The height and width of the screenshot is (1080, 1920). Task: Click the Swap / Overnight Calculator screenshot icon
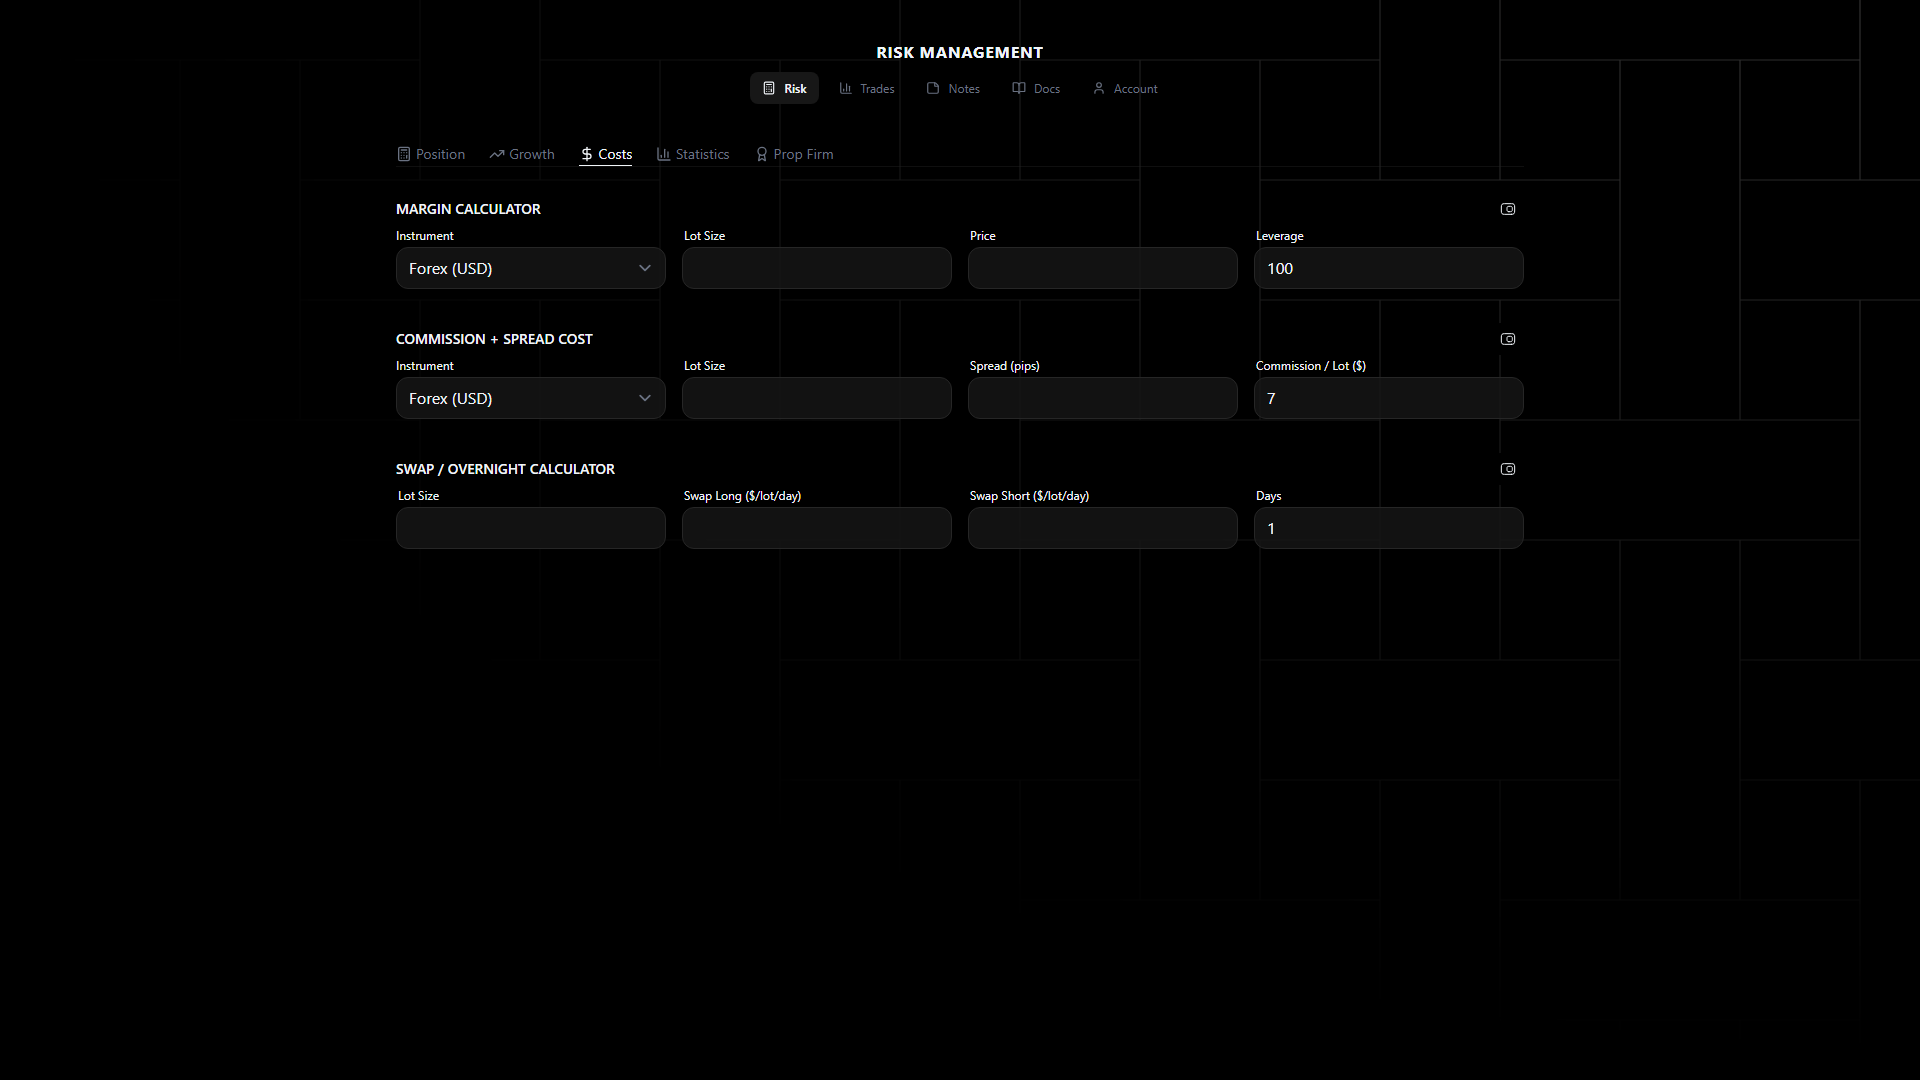coord(1508,469)
